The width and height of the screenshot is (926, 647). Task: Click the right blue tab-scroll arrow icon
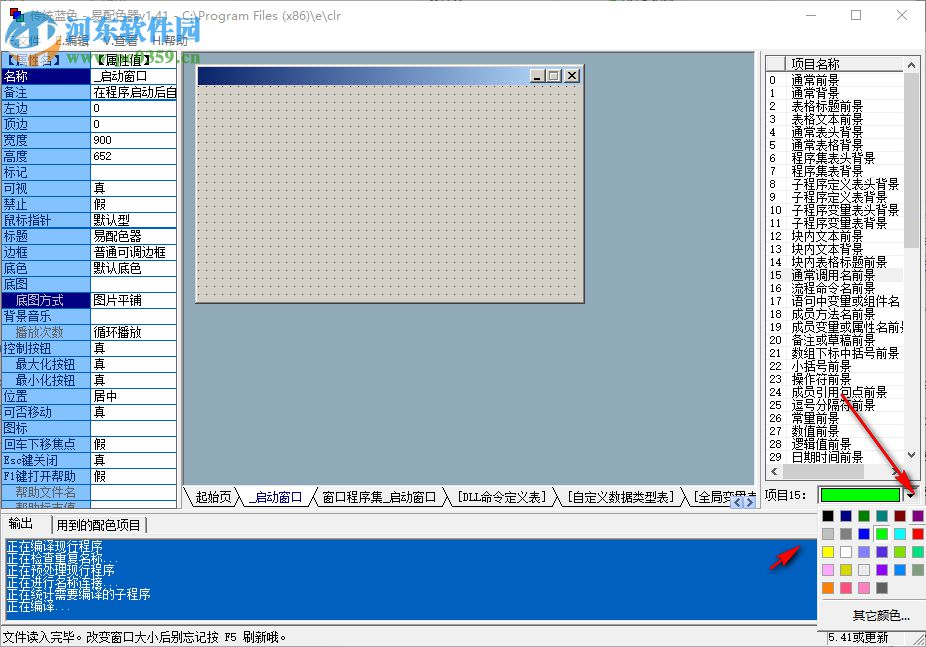coord(750,502)
